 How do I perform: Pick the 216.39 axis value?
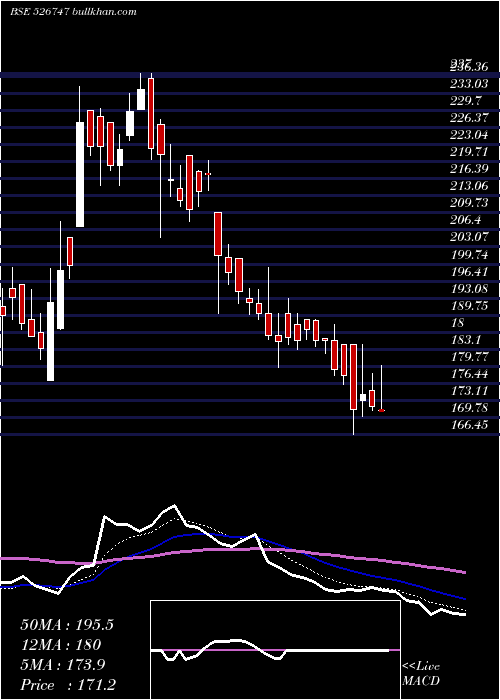pyautogui.click(x=469, y=169)
